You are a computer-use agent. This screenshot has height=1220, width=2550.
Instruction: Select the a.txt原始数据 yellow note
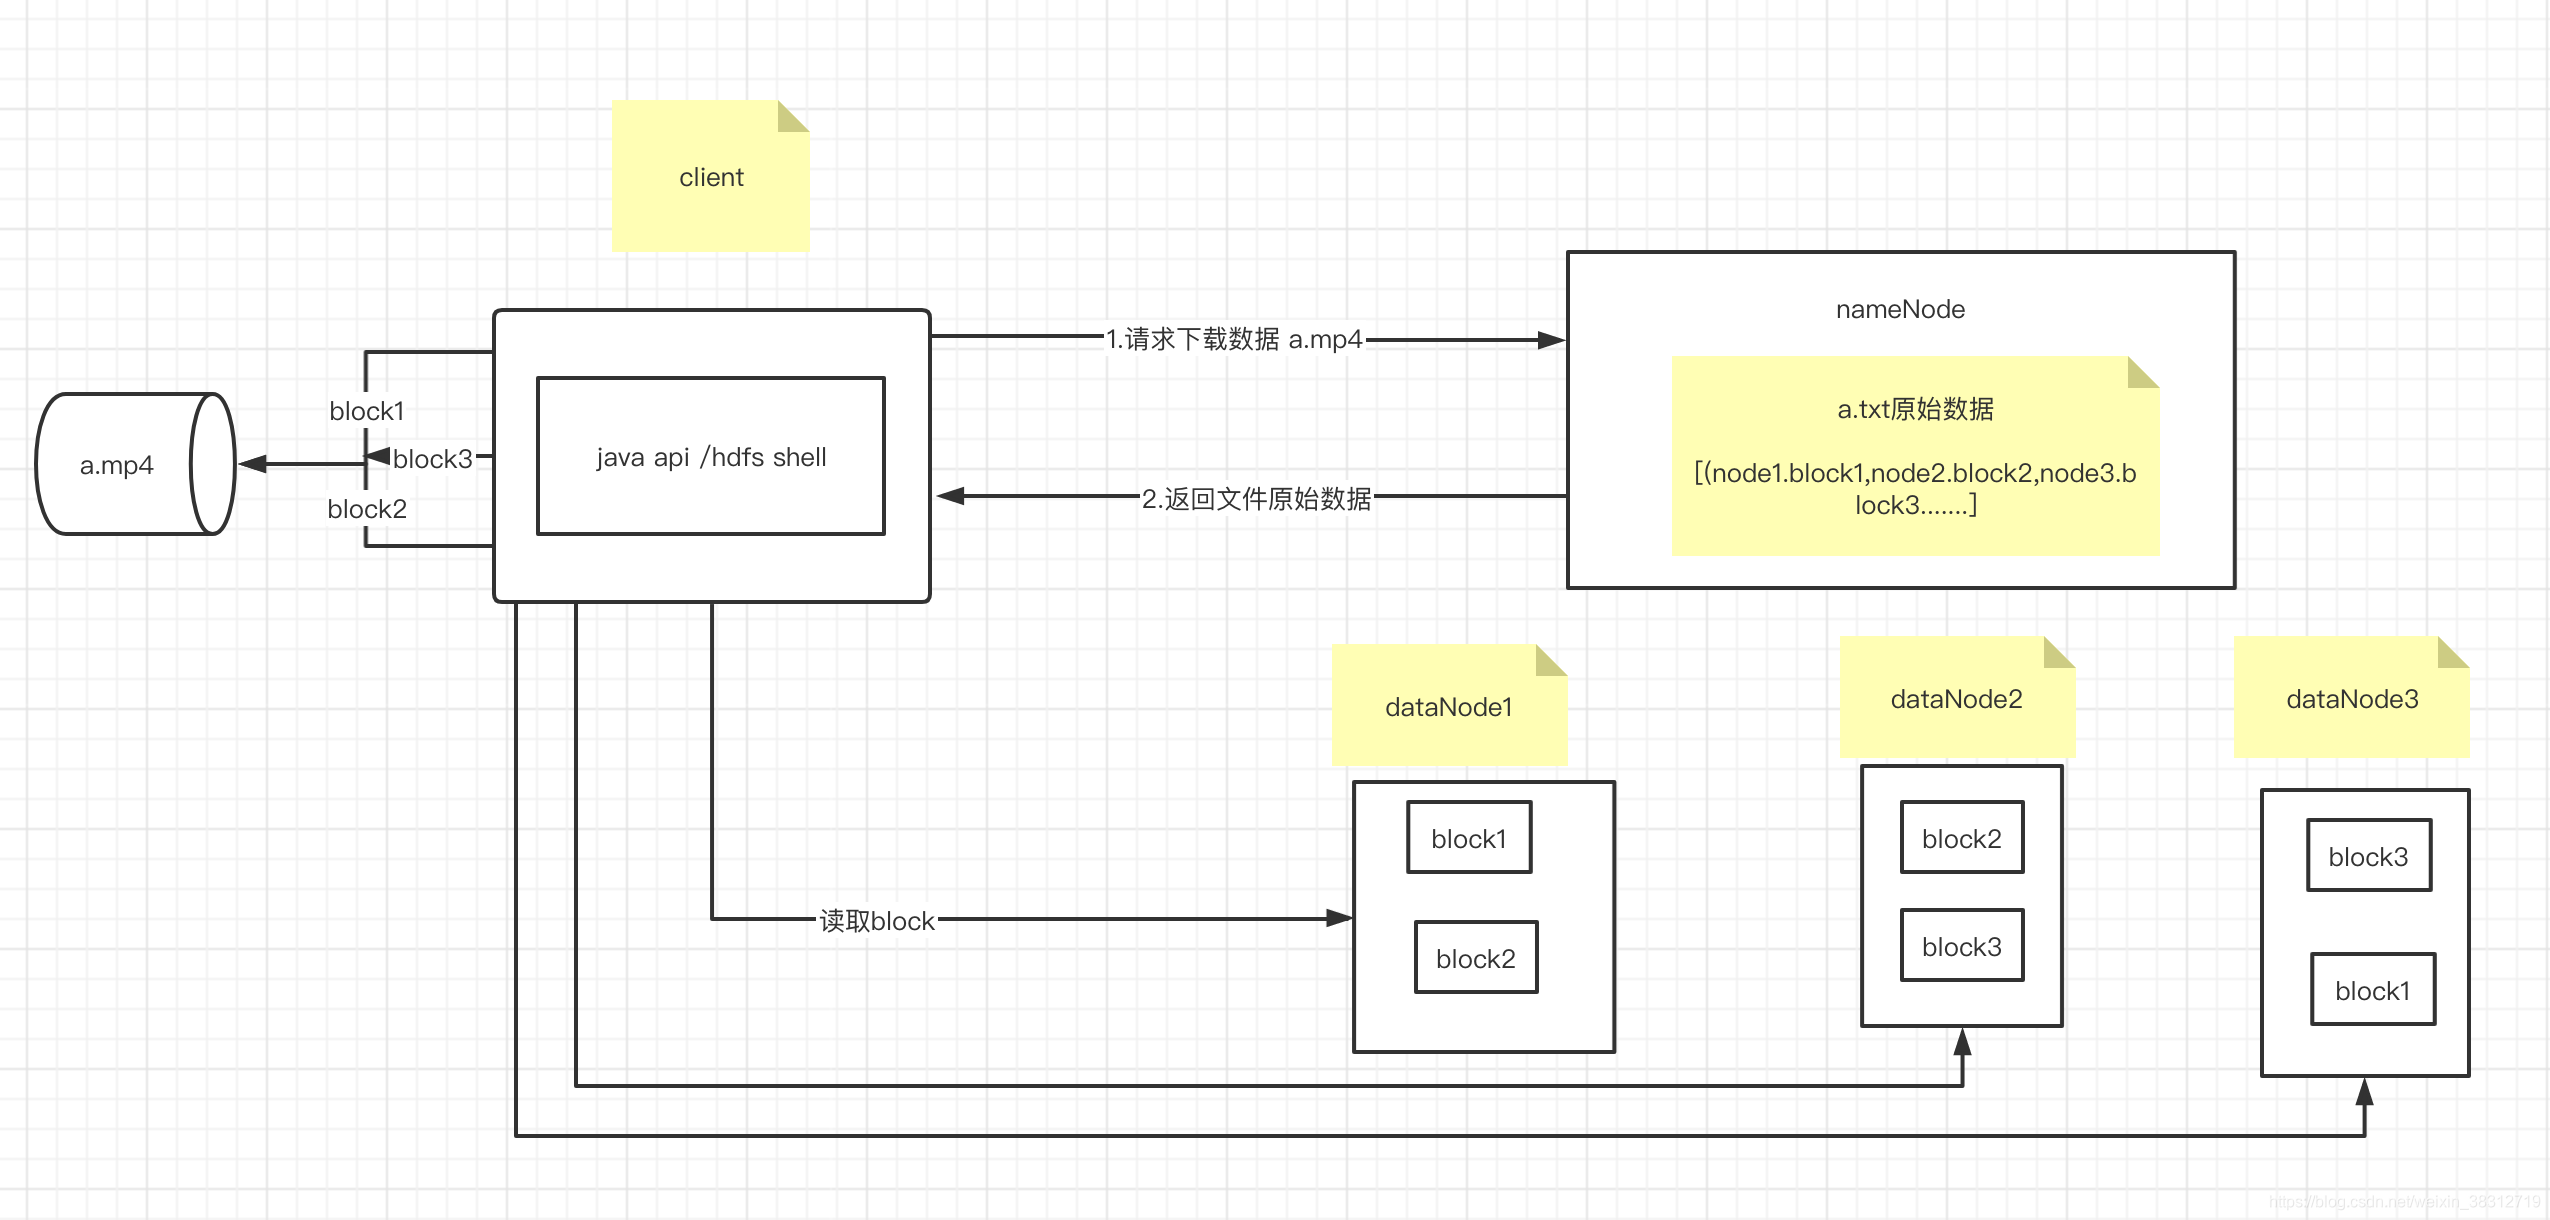click(1915, 456)
